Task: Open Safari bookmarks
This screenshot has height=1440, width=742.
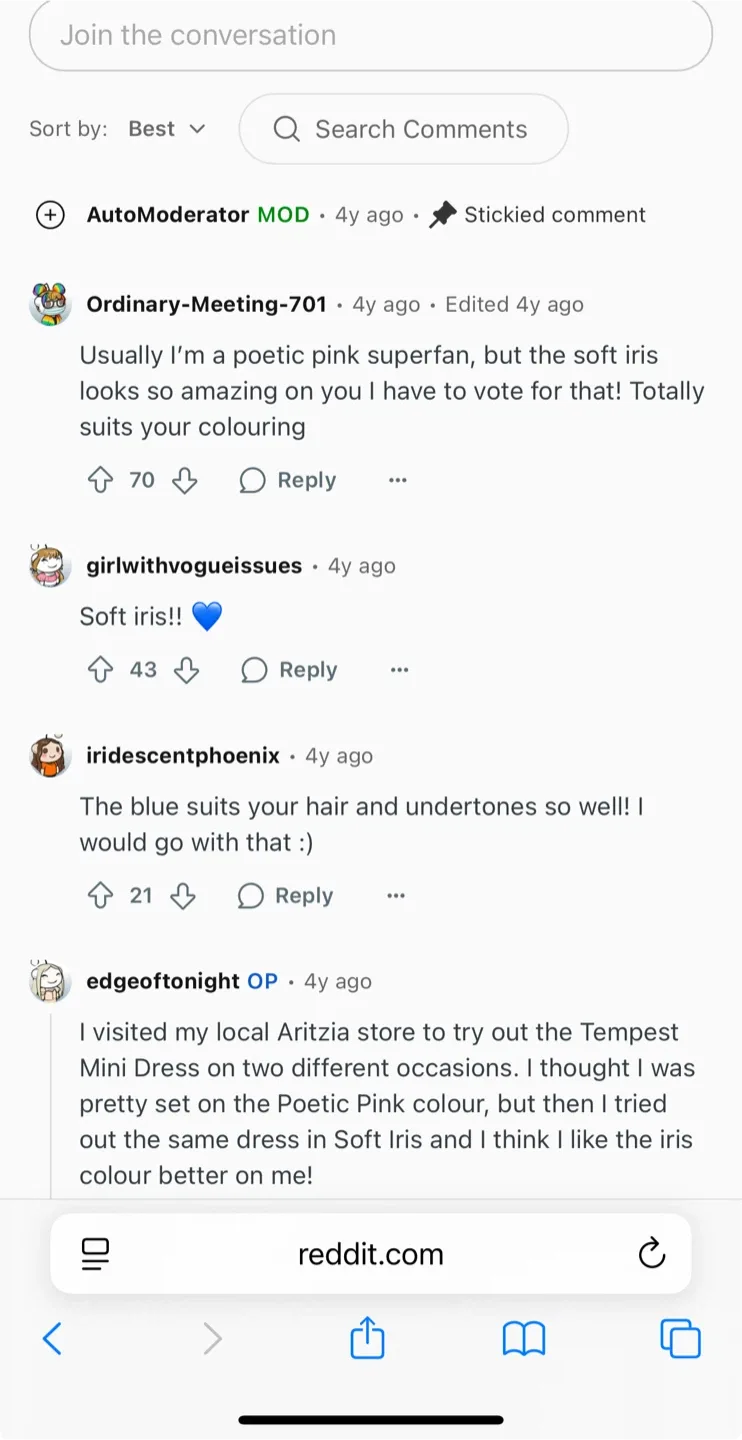Action: point(524,1338)
